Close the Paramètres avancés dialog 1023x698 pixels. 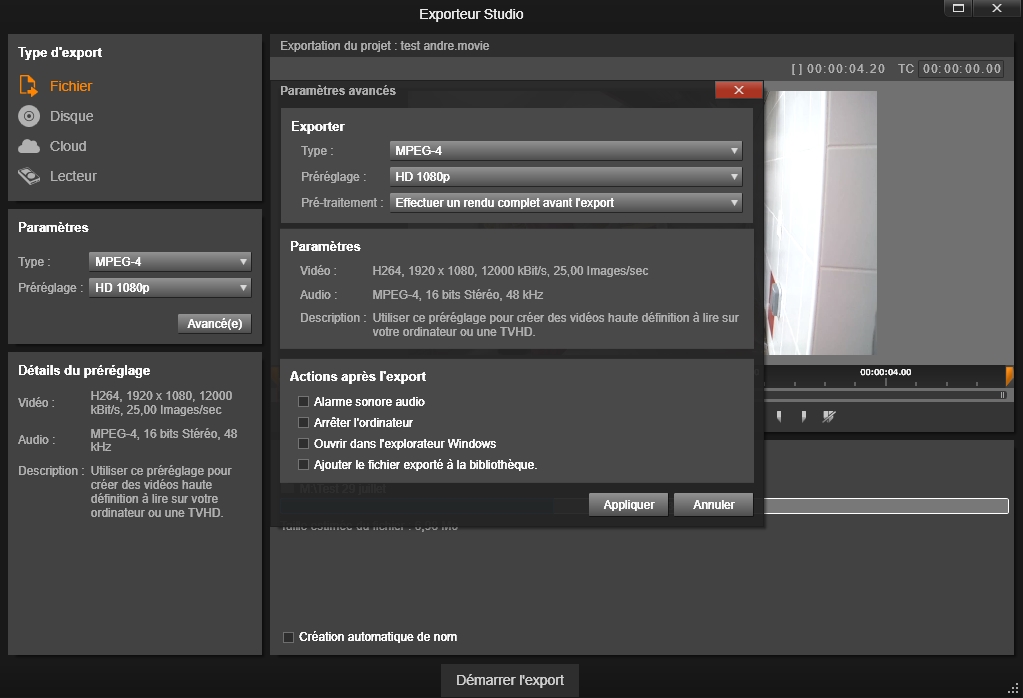[x=739, y=90]
